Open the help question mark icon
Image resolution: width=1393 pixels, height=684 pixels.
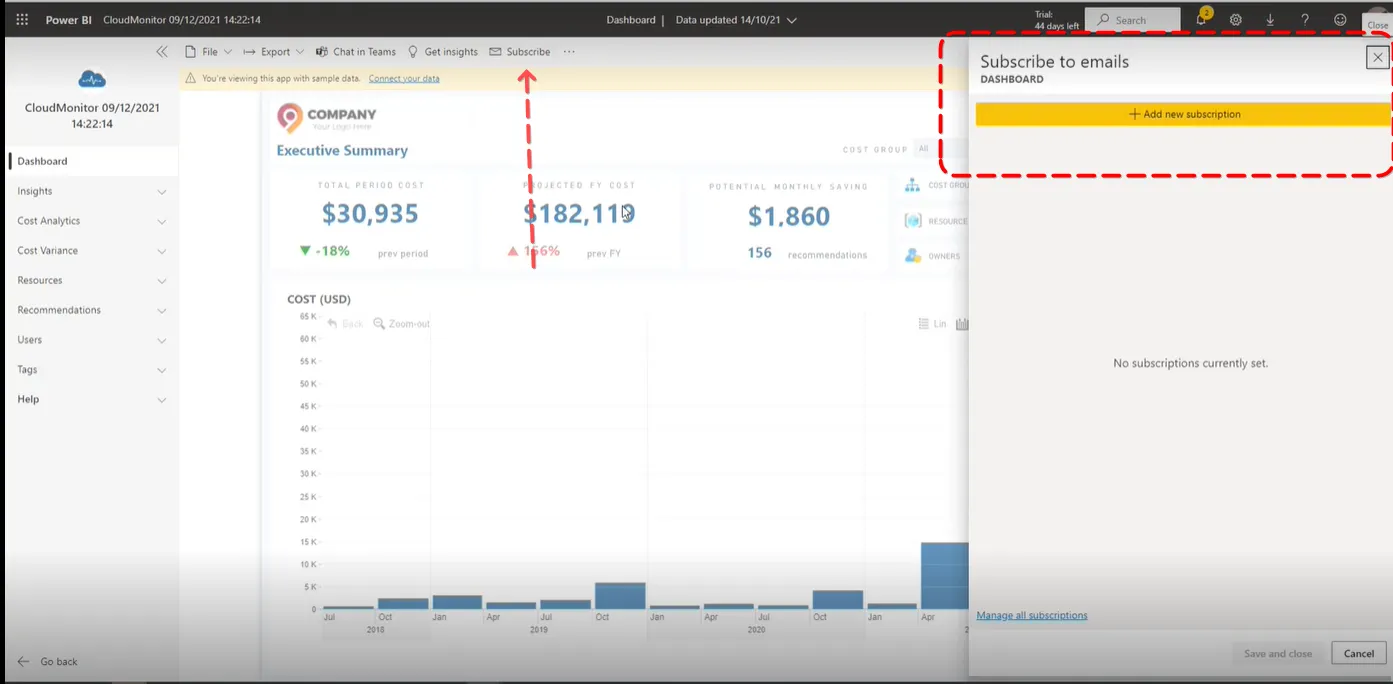coord(1305,20)
